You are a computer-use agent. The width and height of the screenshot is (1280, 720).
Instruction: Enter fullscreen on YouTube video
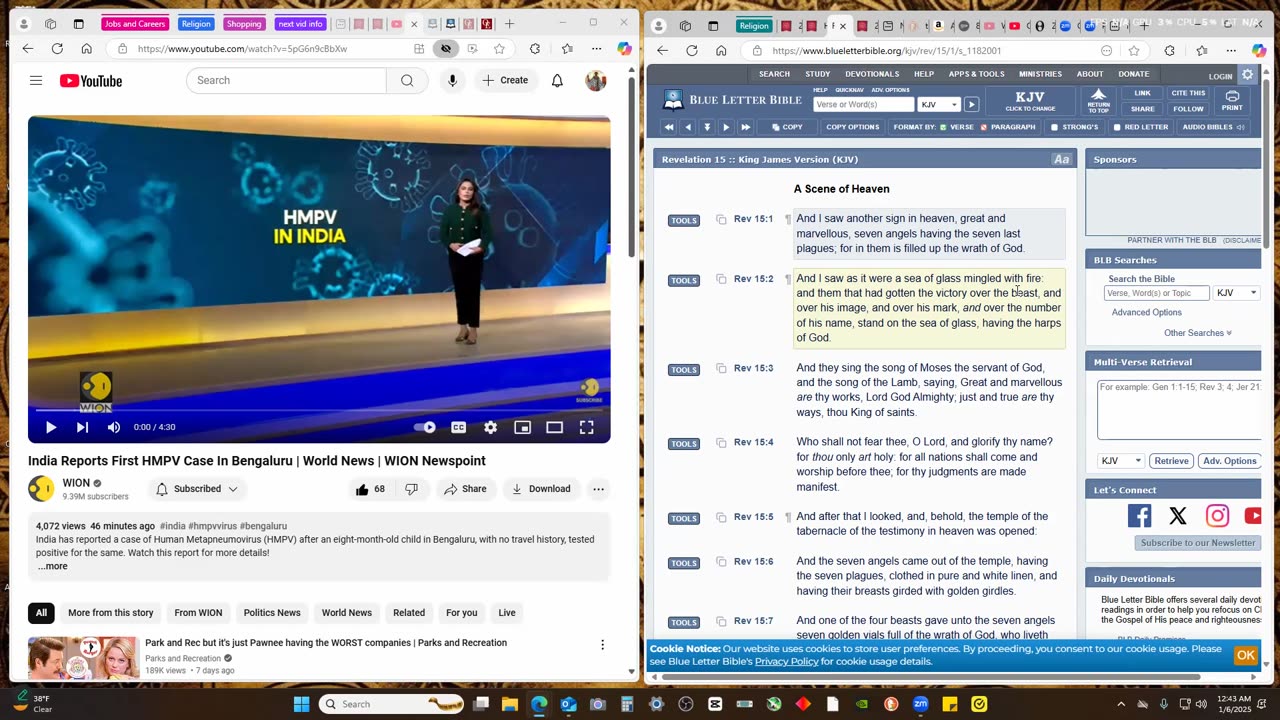(587, 427)
